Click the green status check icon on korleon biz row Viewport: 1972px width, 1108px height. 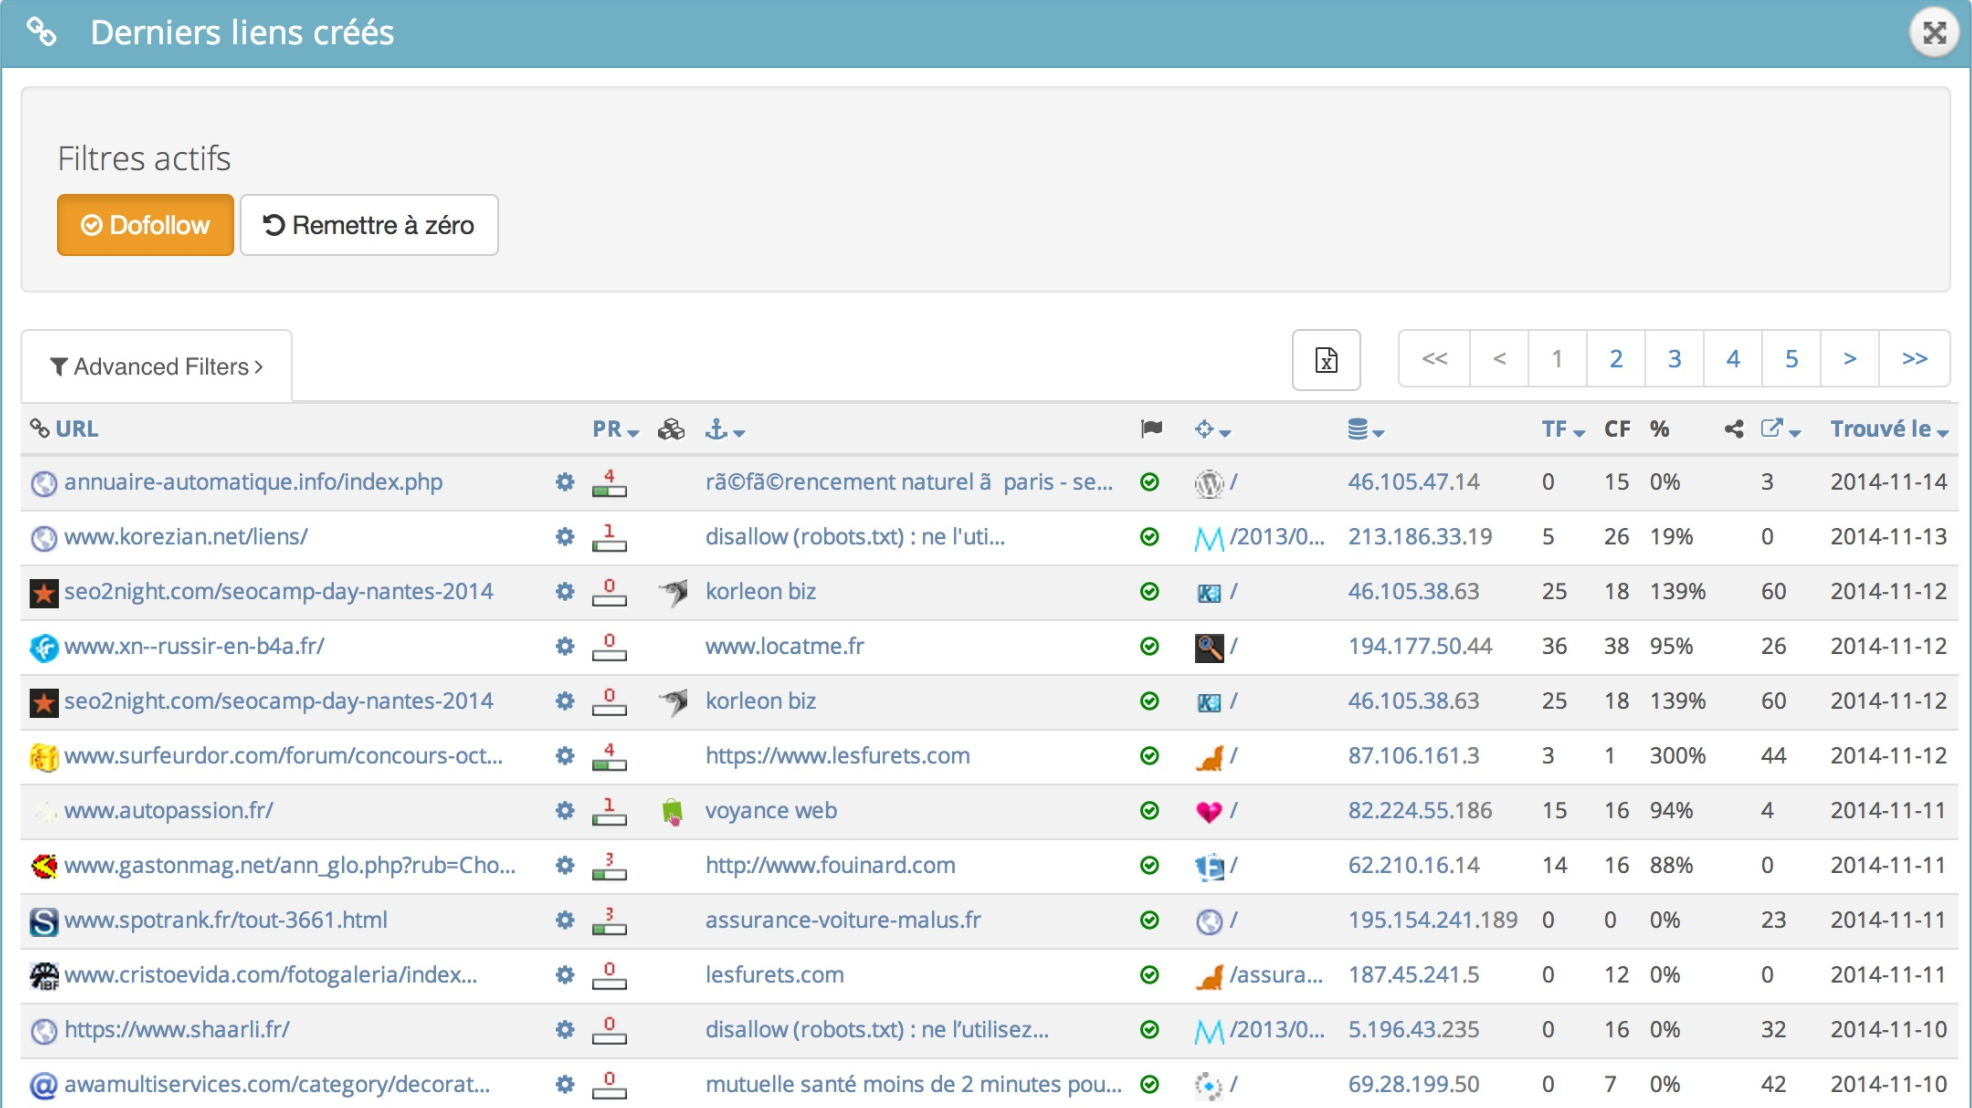coord(1150,591)
